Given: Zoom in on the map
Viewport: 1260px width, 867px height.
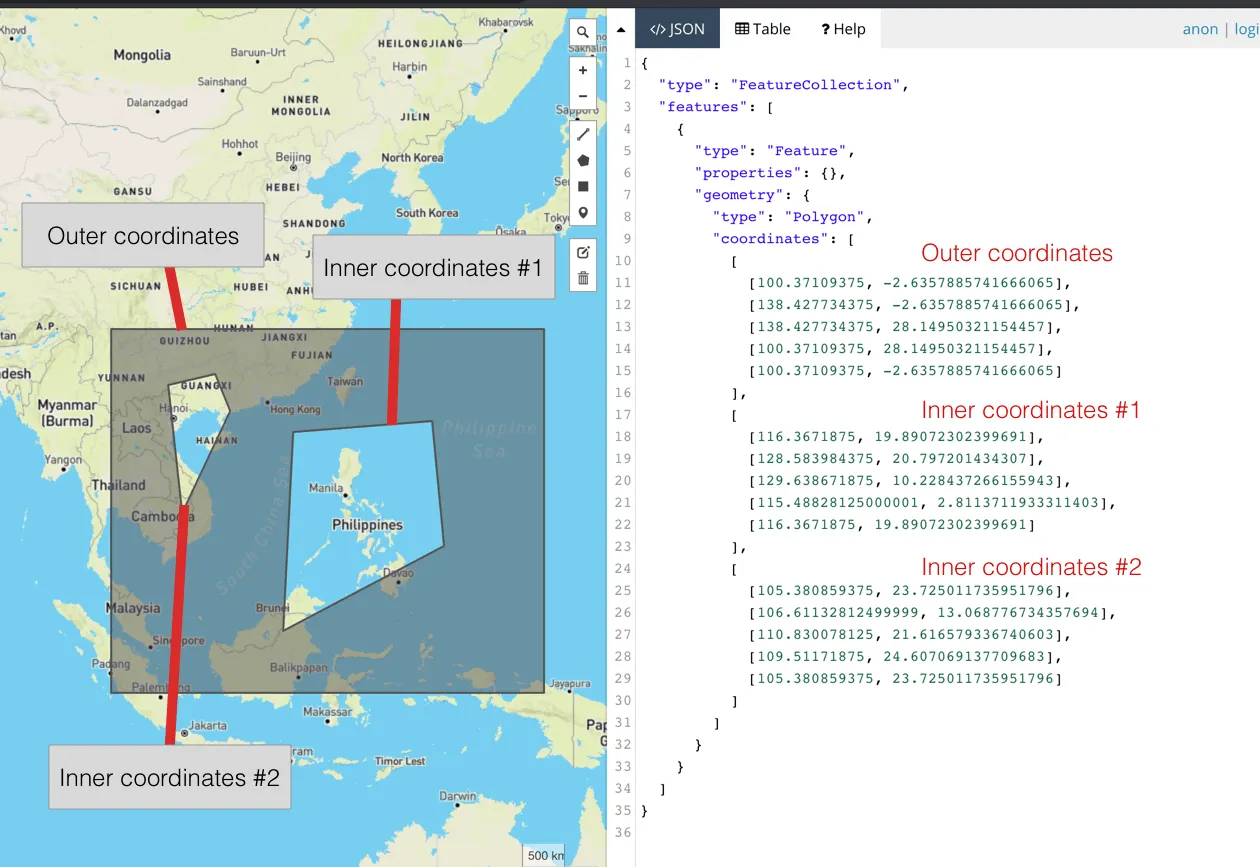Looking at the screenshot, I should tap(583, 71).
